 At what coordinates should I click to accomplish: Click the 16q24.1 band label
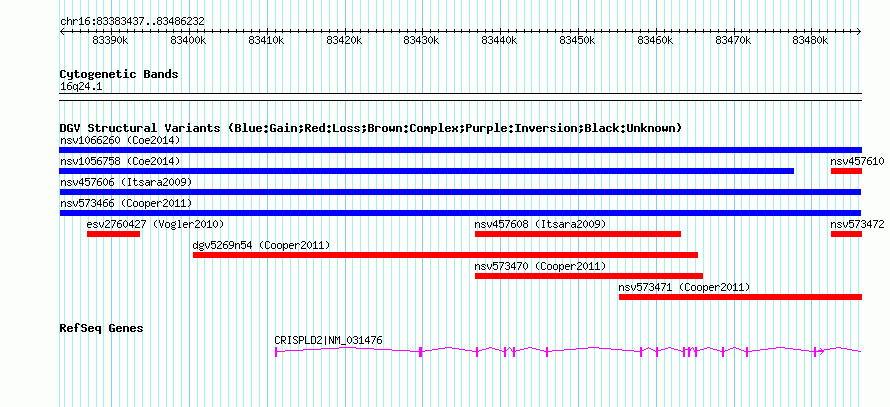(81, 87)
